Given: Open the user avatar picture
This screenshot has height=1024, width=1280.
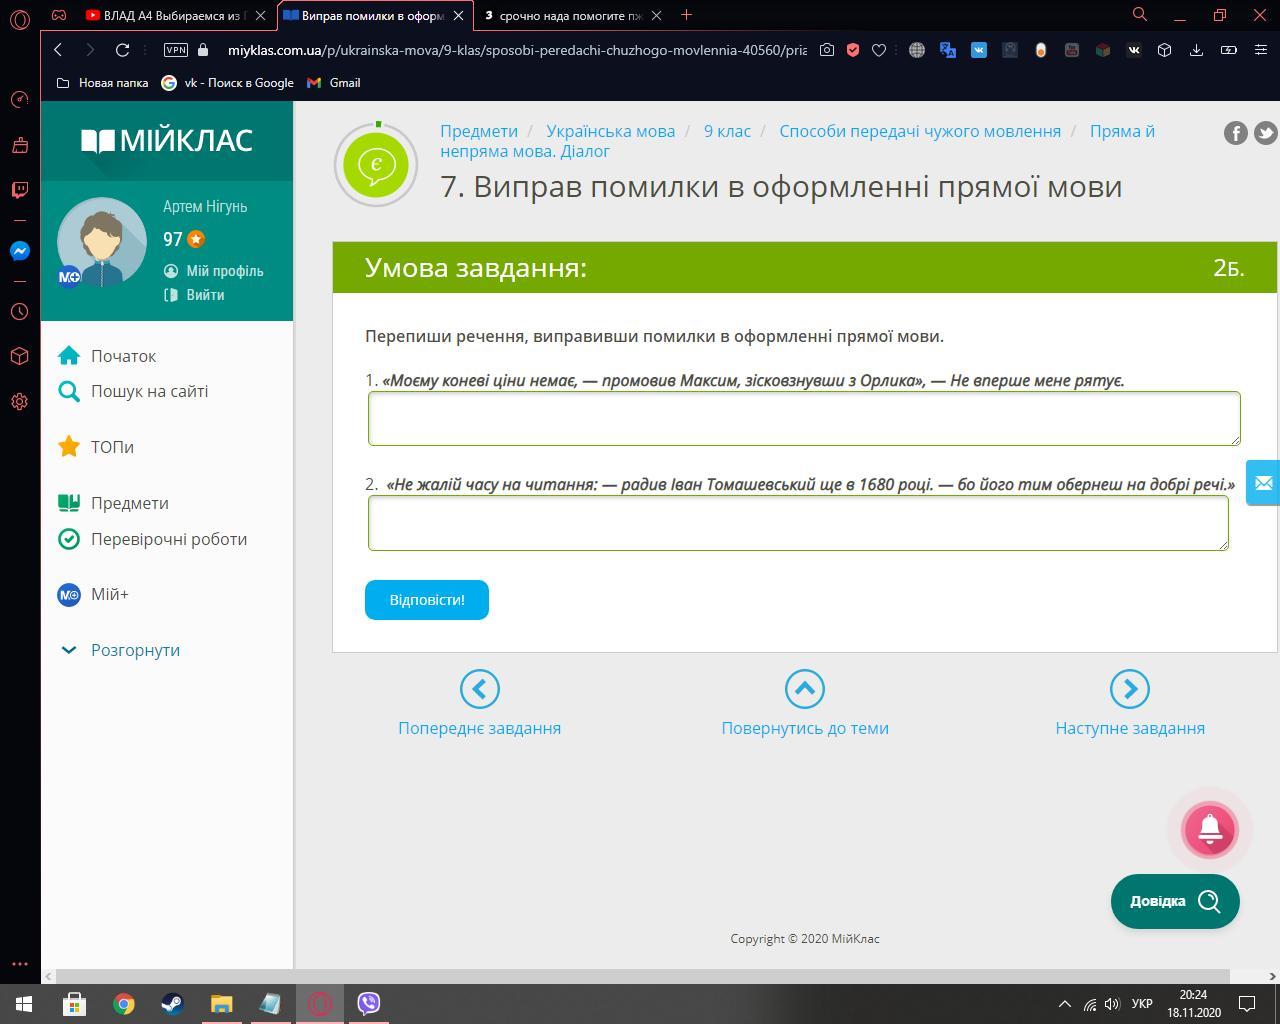Looking at the screenshot, I should pyautogui.click(x=102, y=242).
